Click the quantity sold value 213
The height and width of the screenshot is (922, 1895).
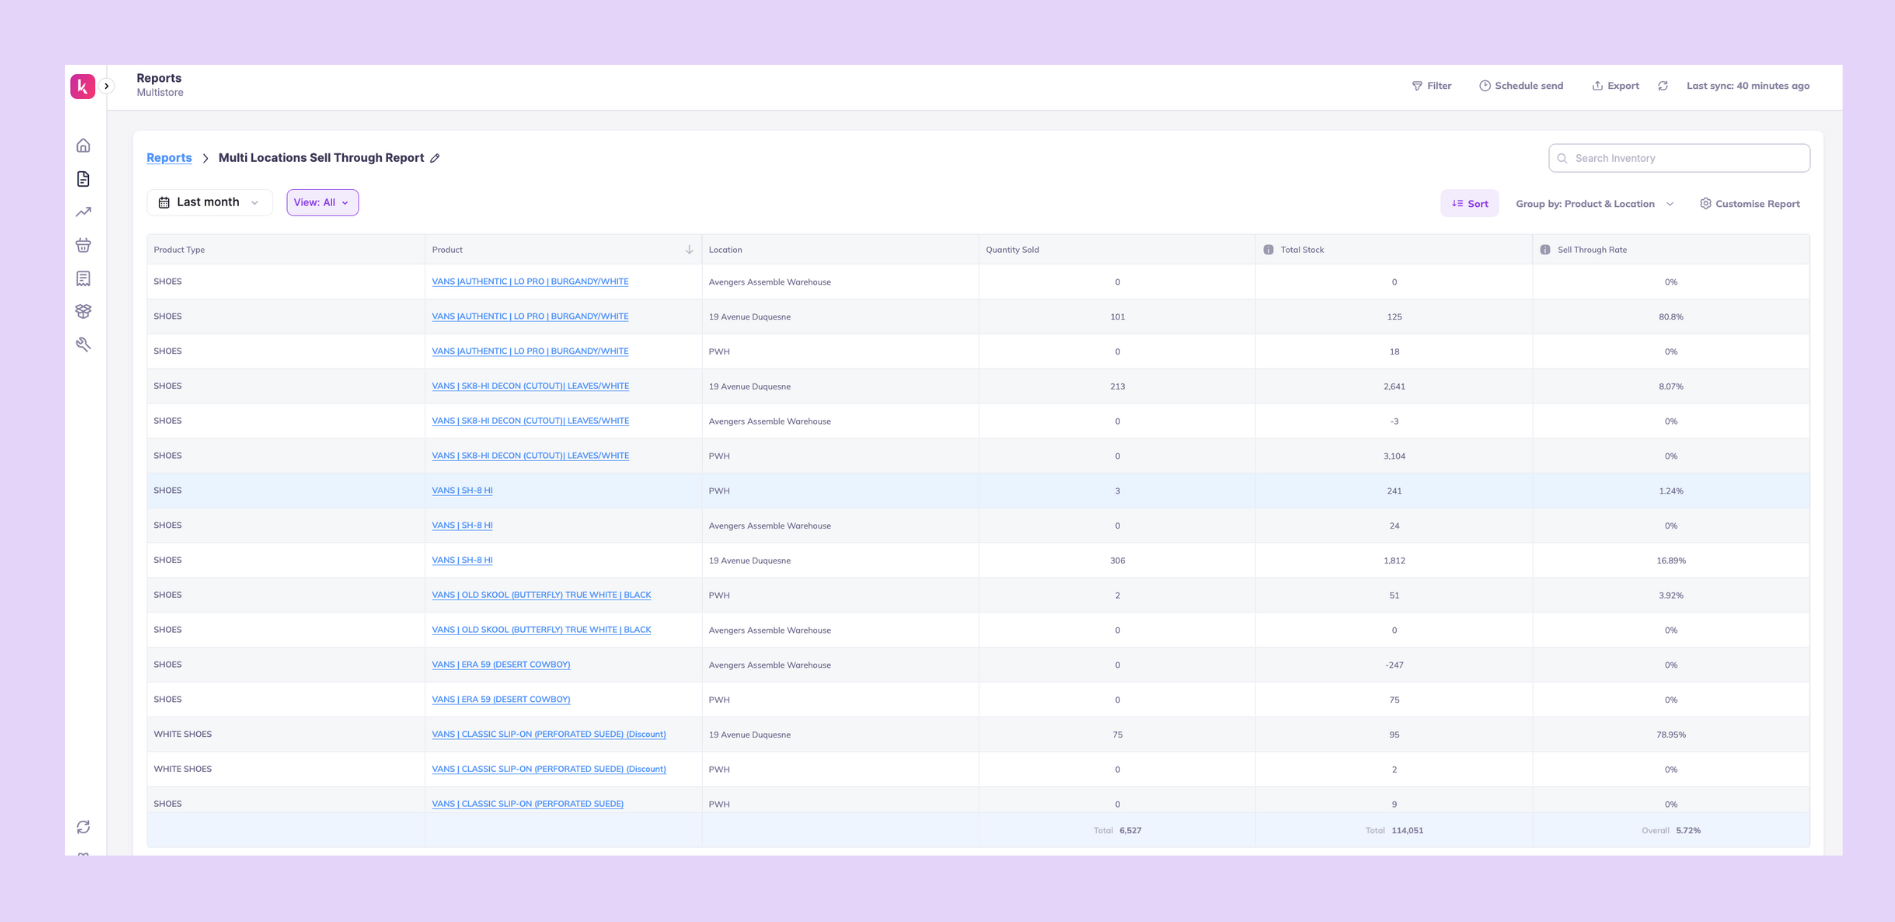point(1117,386)
